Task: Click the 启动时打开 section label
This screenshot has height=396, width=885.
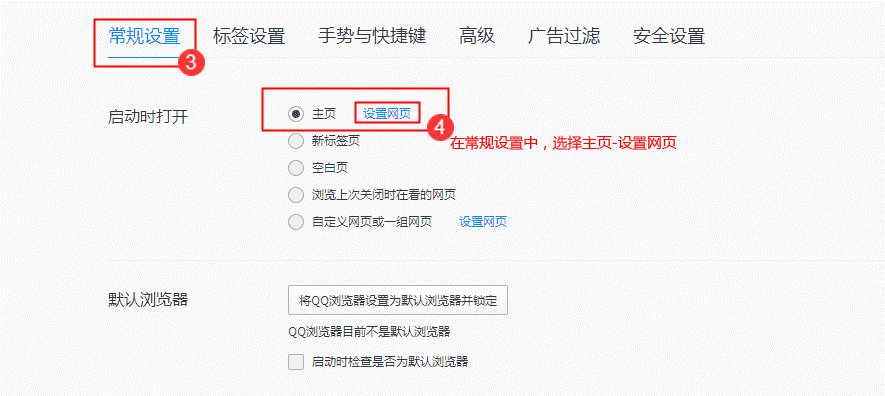Action: pyautogui.click(x=148, y=117)
